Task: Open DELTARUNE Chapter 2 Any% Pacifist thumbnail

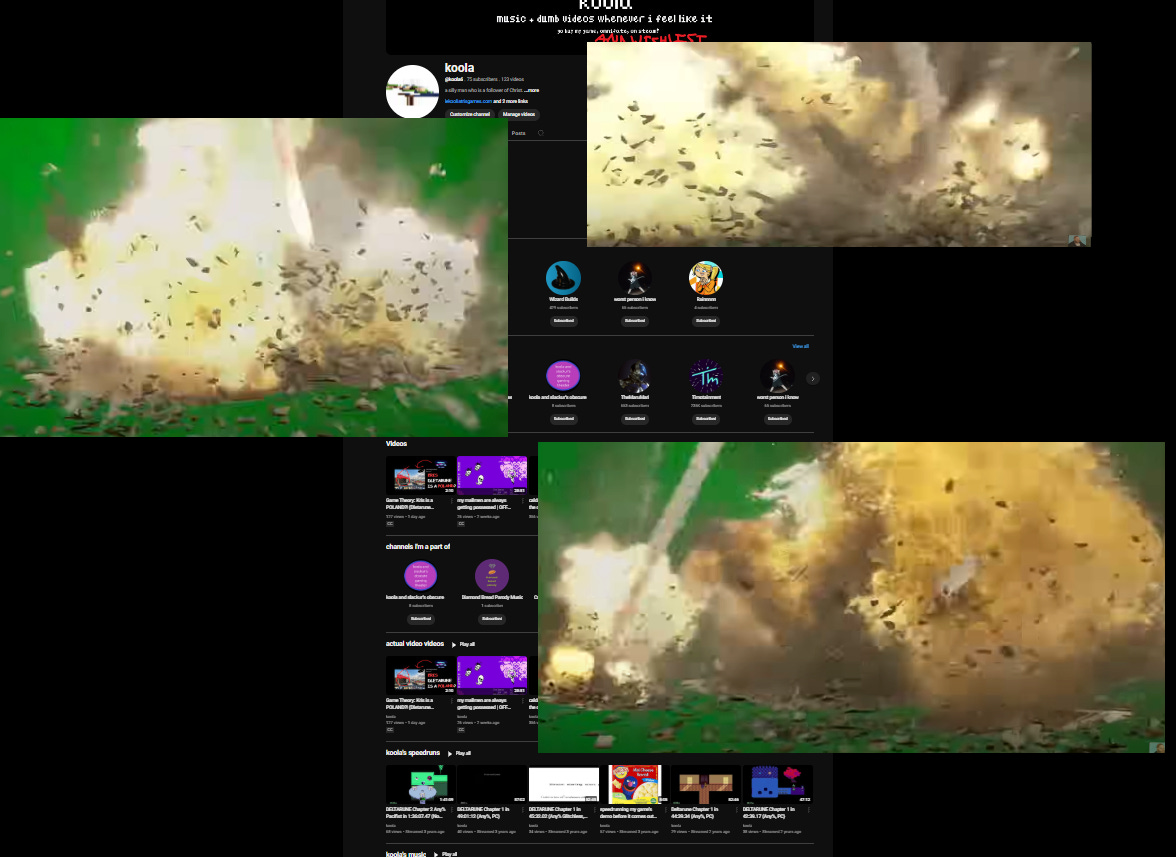Action: pyautogui.click(x=421, y=784)
